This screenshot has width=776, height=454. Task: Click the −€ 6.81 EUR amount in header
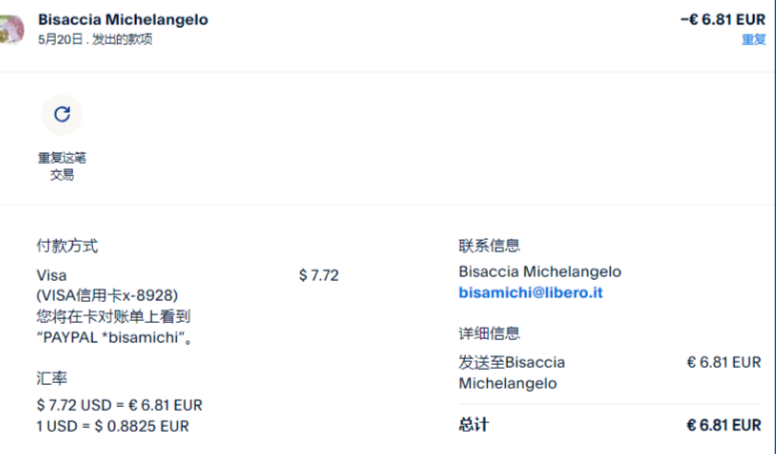[x=722, y=20]
